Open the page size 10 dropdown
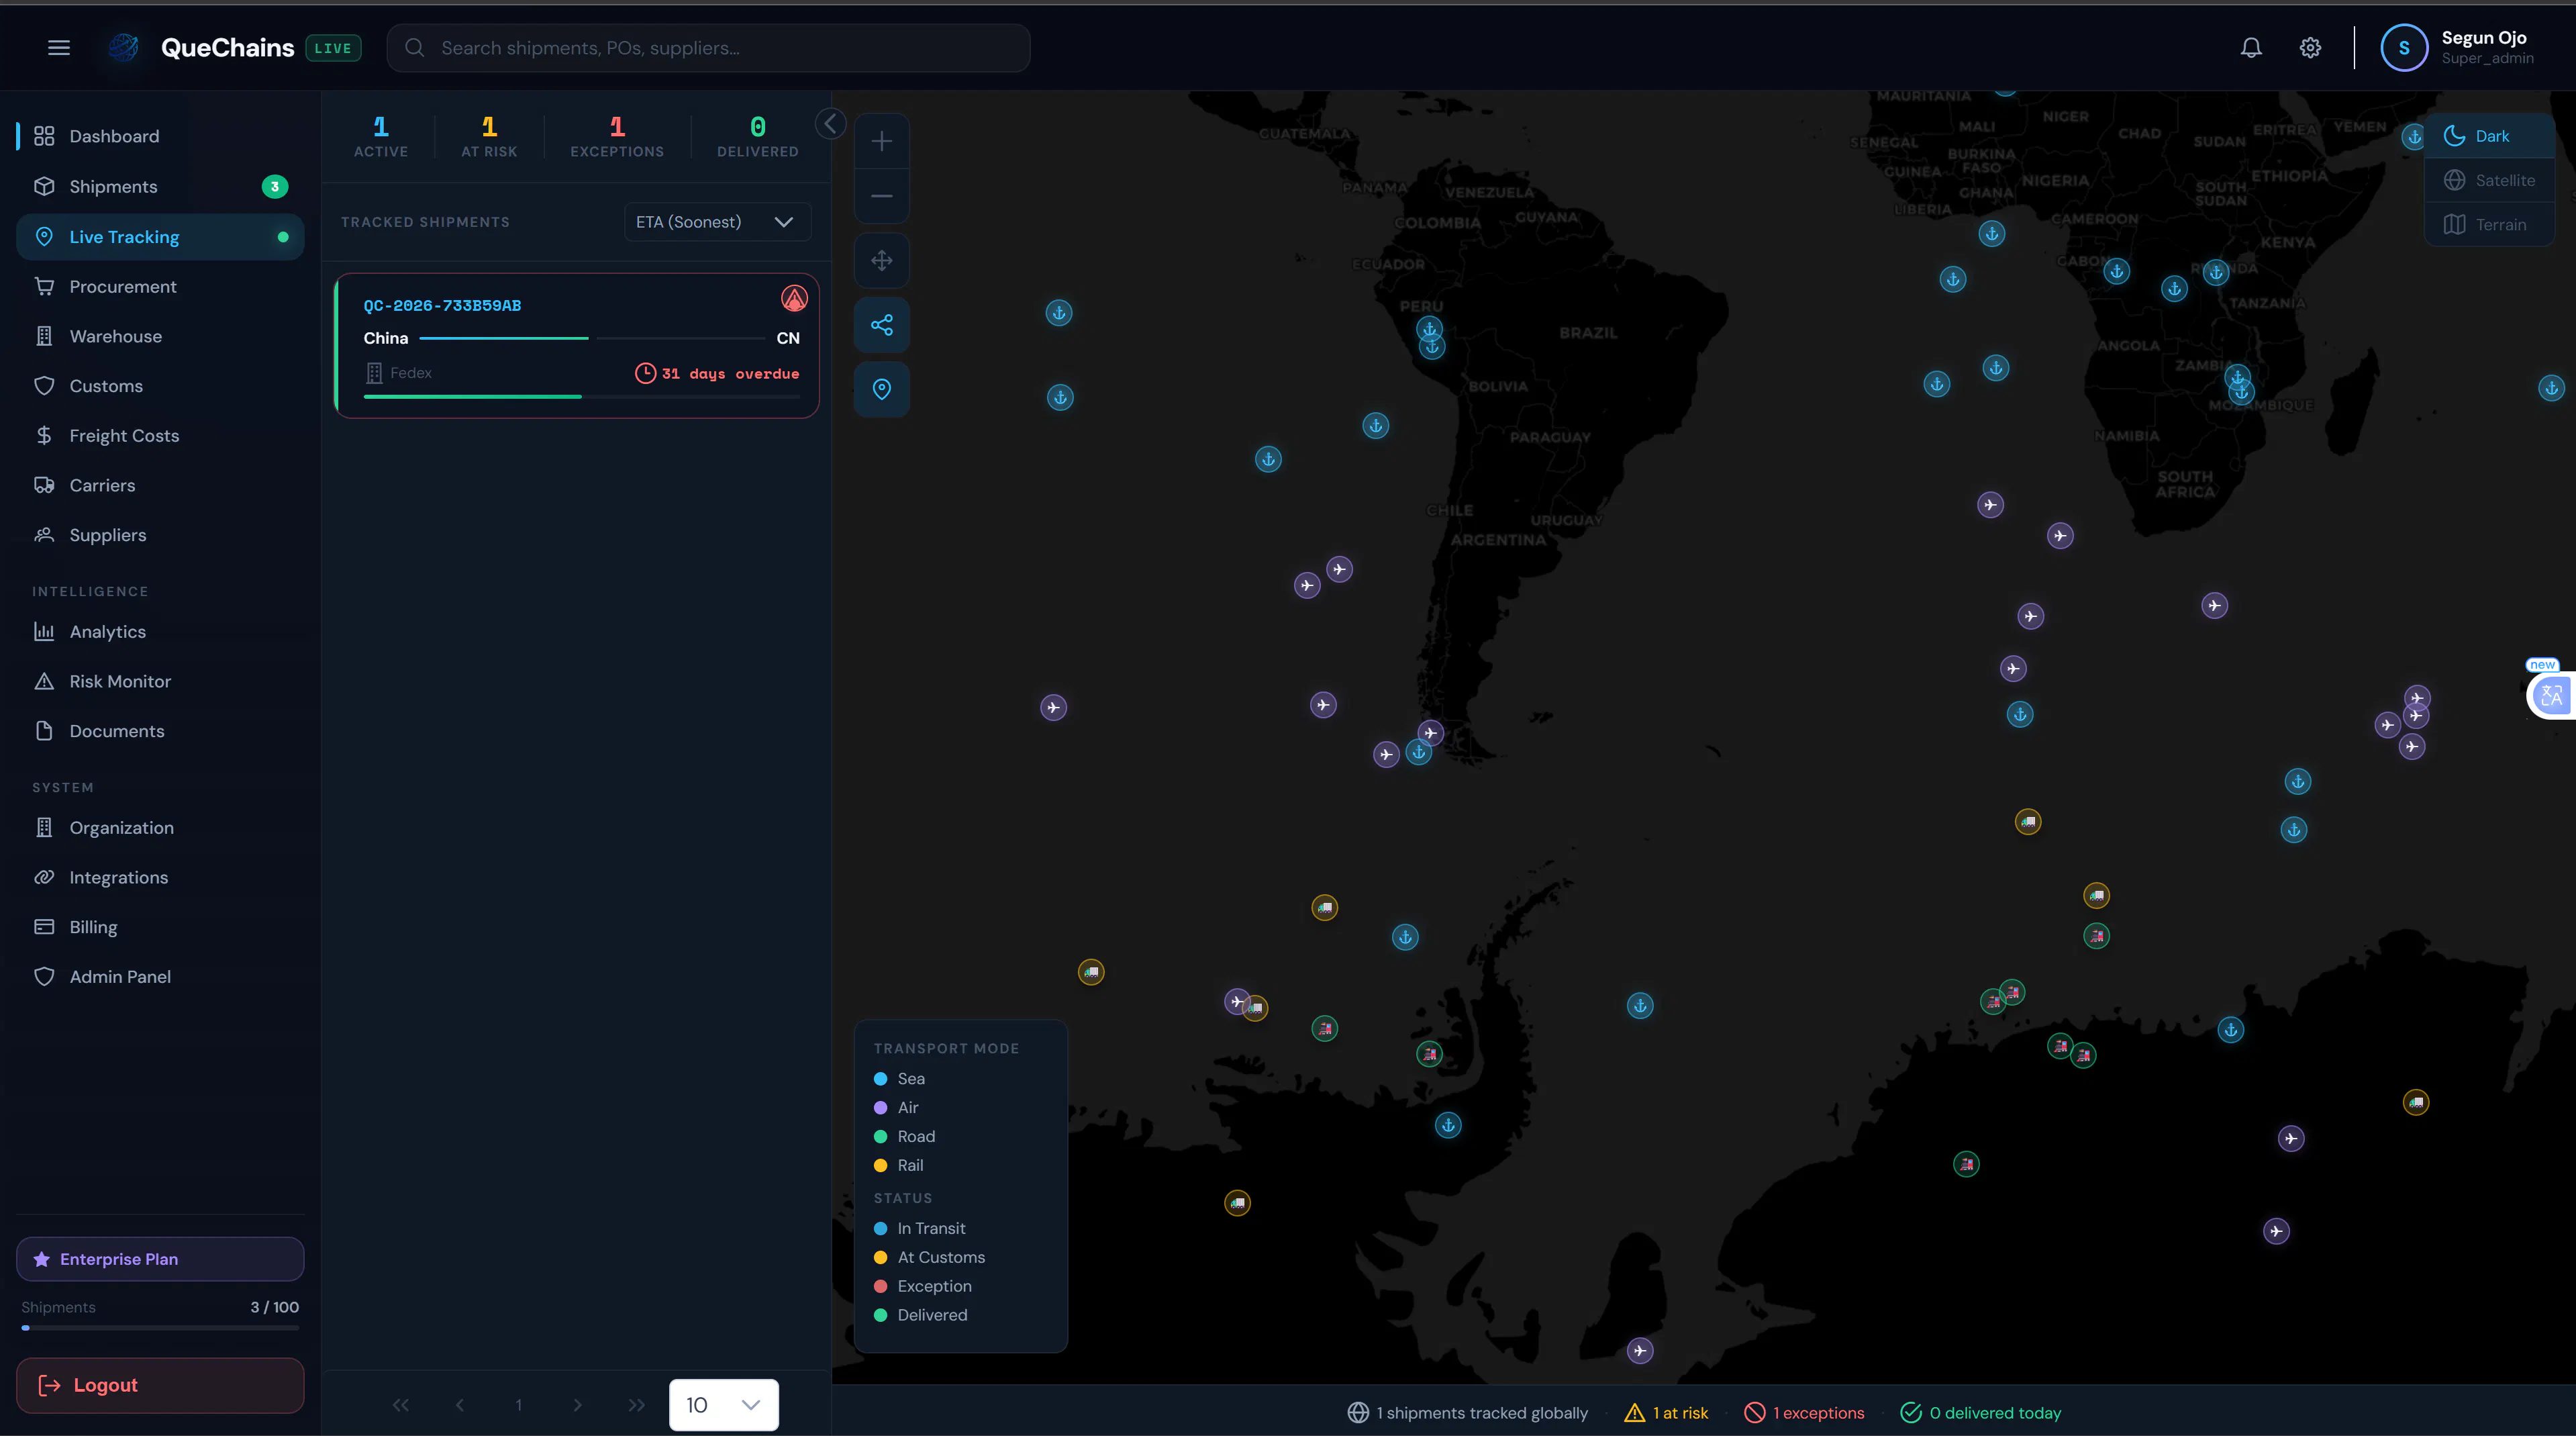The height and width of the screenshot is (1436, 2576). coord(723,1405)
